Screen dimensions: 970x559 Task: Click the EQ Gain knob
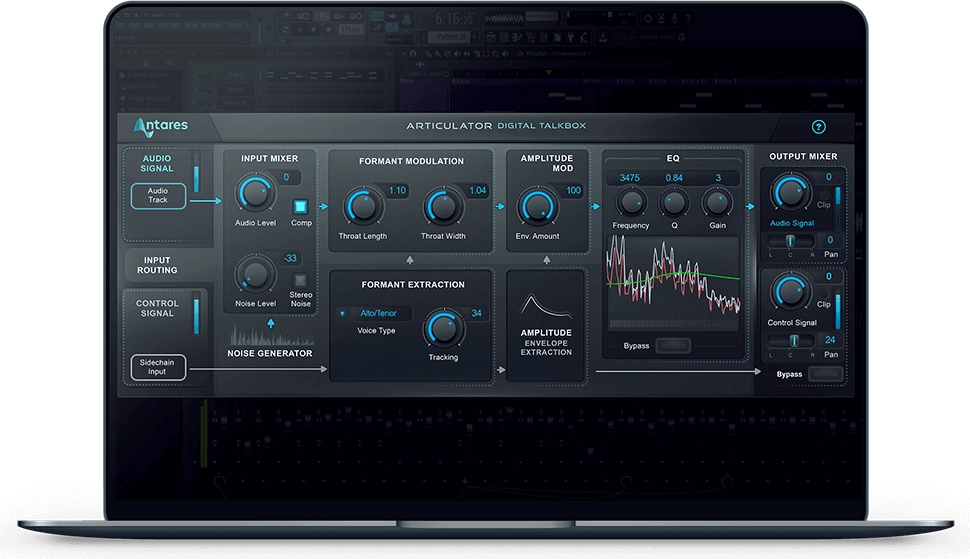coord(717,202)
